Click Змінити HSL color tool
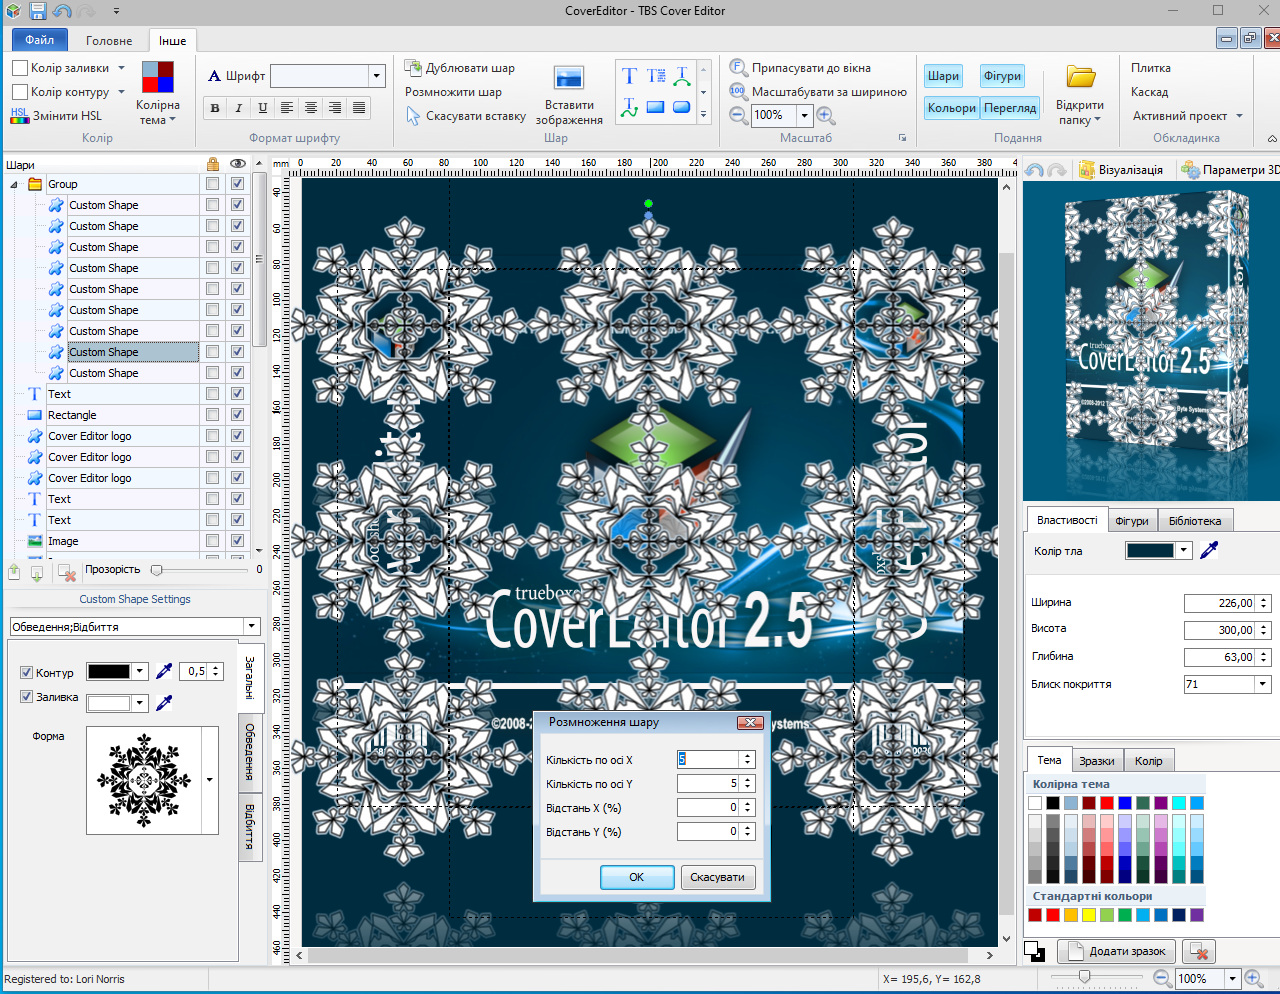 click(x=56, y=116)
